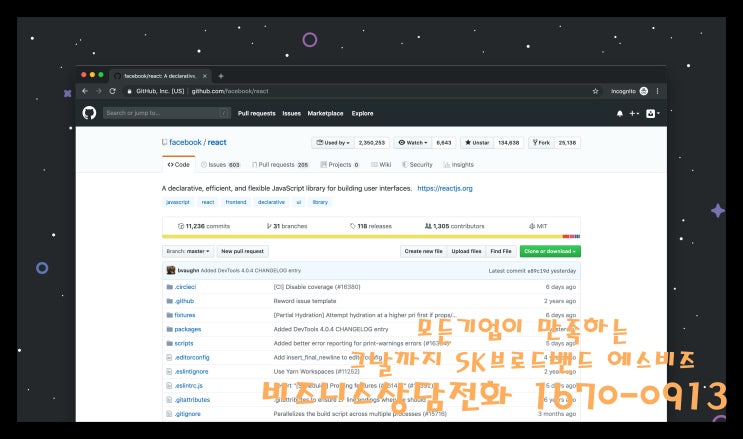The image size is (743, 439).
Task: Click the declarative topic tag
Action: click(272, 202)
